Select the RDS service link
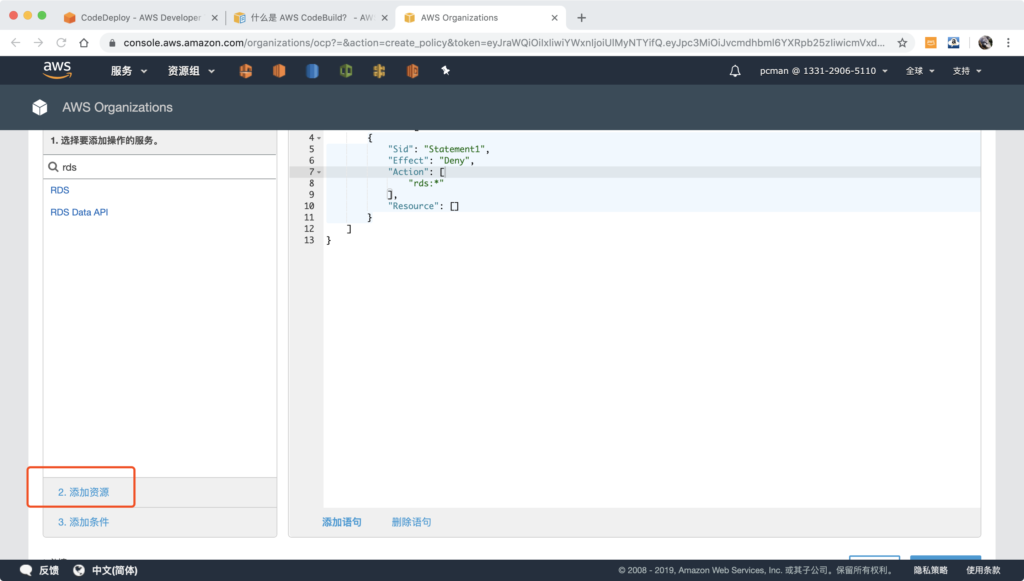Viewport: 1024px width, 581px height. tap(59, 190)
